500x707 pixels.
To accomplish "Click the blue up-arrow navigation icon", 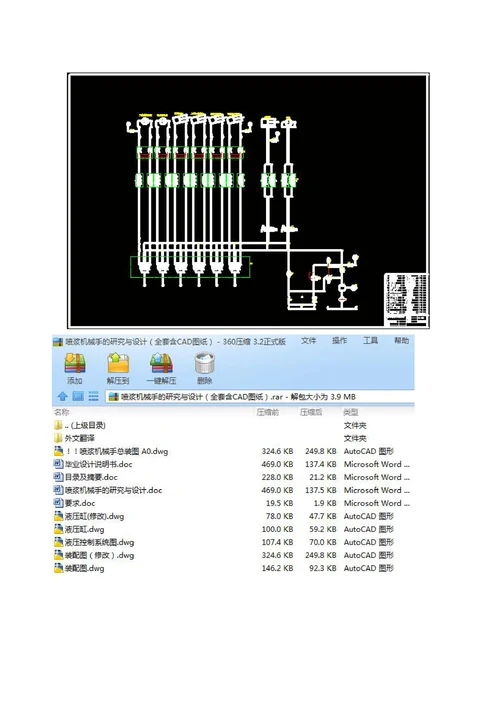I will [x=62, y=396].
